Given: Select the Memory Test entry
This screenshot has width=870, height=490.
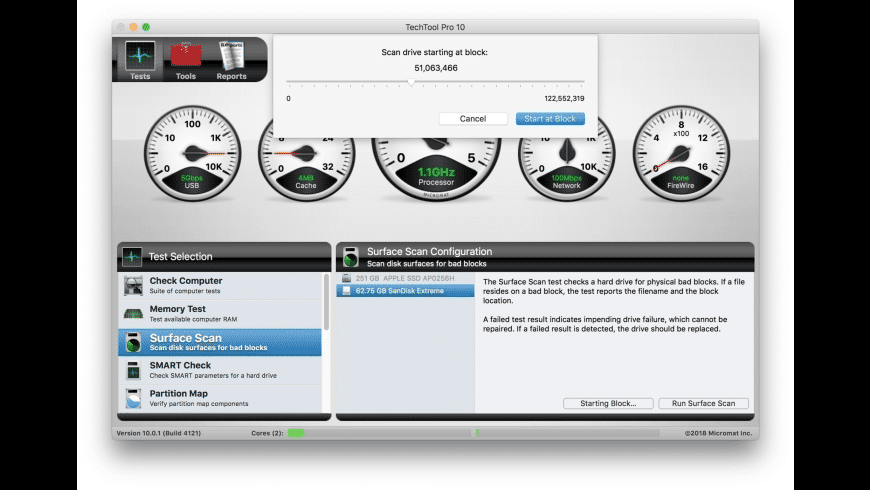Looking at the screenshot, I should (x=220, y=314).
